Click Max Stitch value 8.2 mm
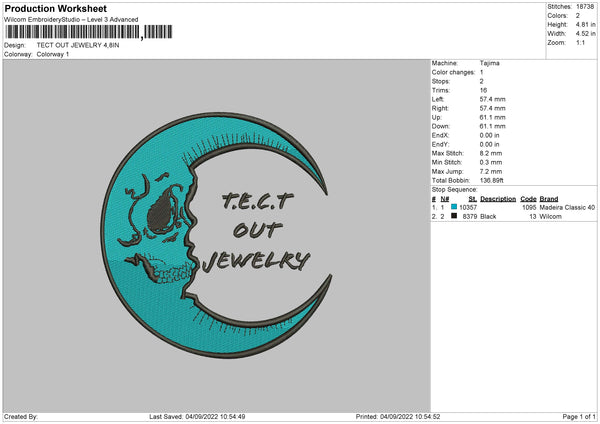600x424 pixels. tap(491, 153)
